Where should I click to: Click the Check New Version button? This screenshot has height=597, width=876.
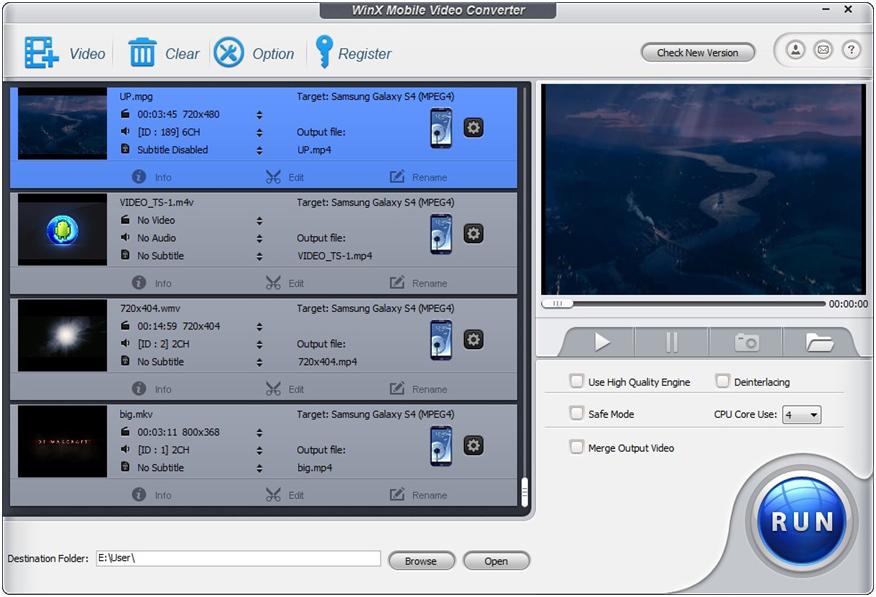(698, 52)
